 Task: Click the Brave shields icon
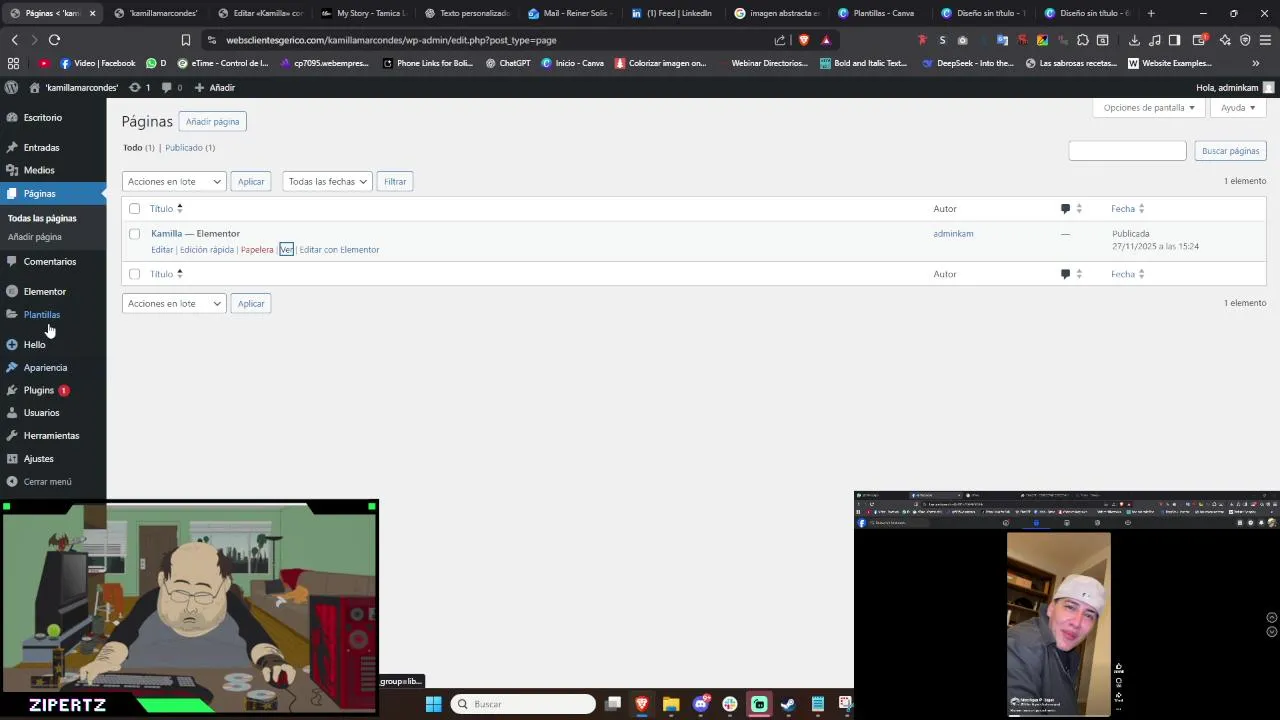click(x=803, y=40)
